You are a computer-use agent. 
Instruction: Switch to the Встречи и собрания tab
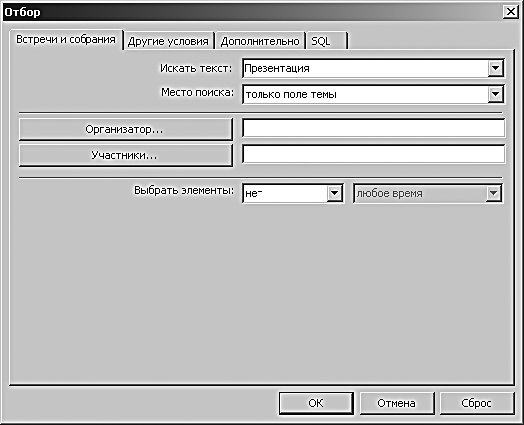66,39
